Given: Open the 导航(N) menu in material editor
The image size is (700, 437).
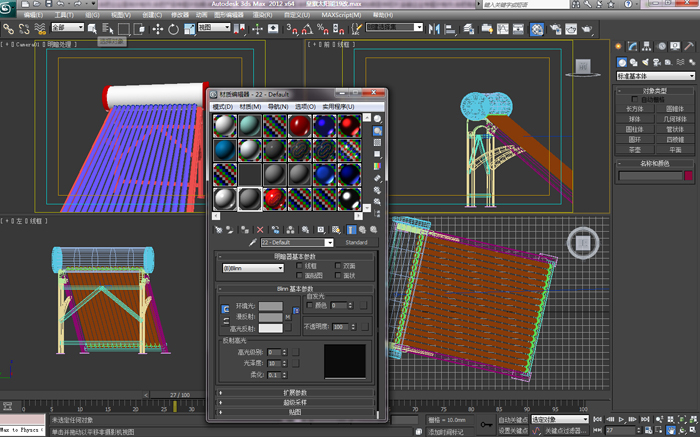Looking at the screenshot, I should coord(276,106).
